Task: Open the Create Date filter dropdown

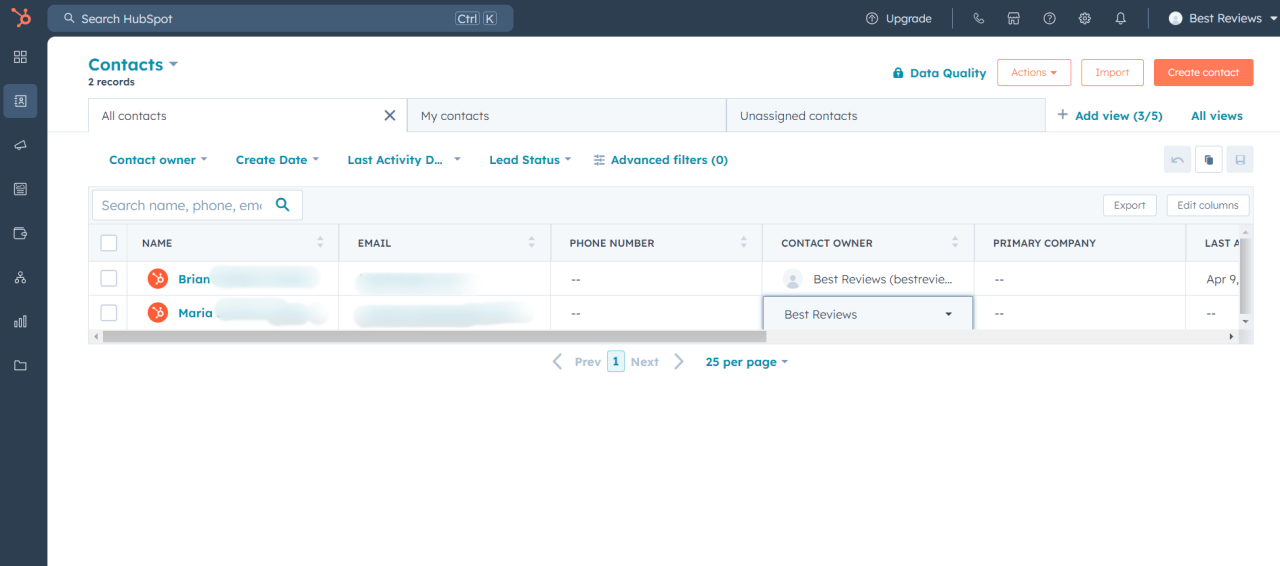Action: point(277,160)
